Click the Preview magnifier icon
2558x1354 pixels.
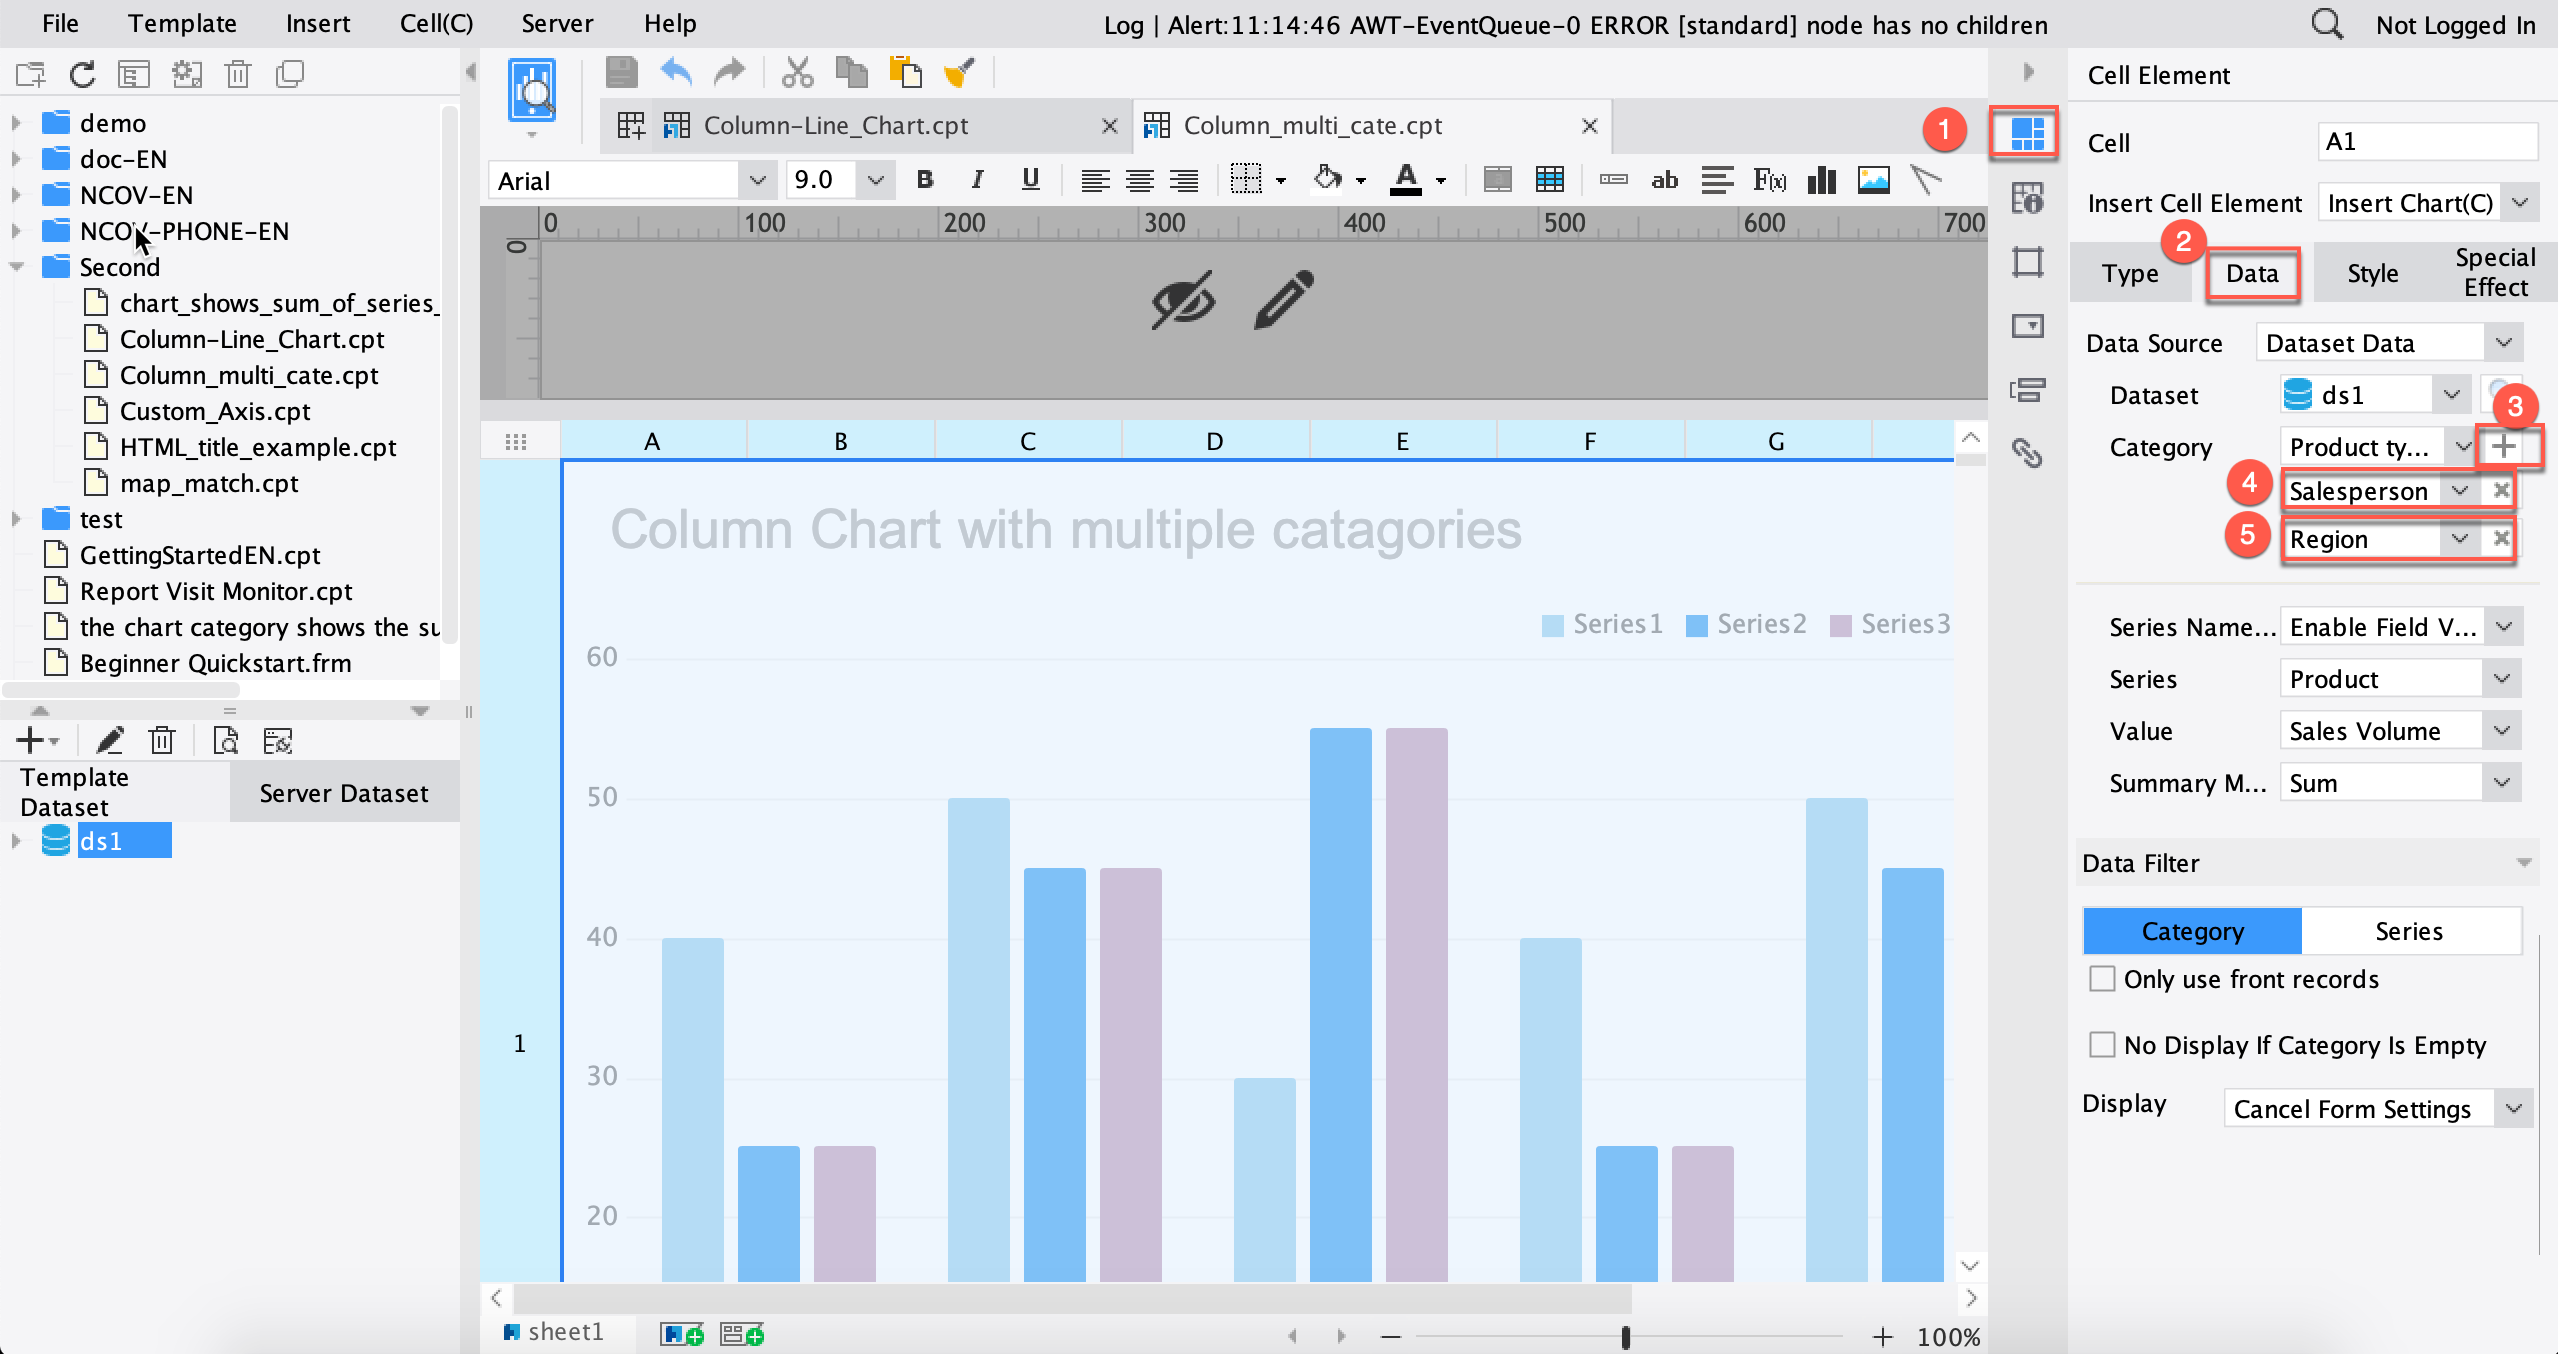point(531,88)
